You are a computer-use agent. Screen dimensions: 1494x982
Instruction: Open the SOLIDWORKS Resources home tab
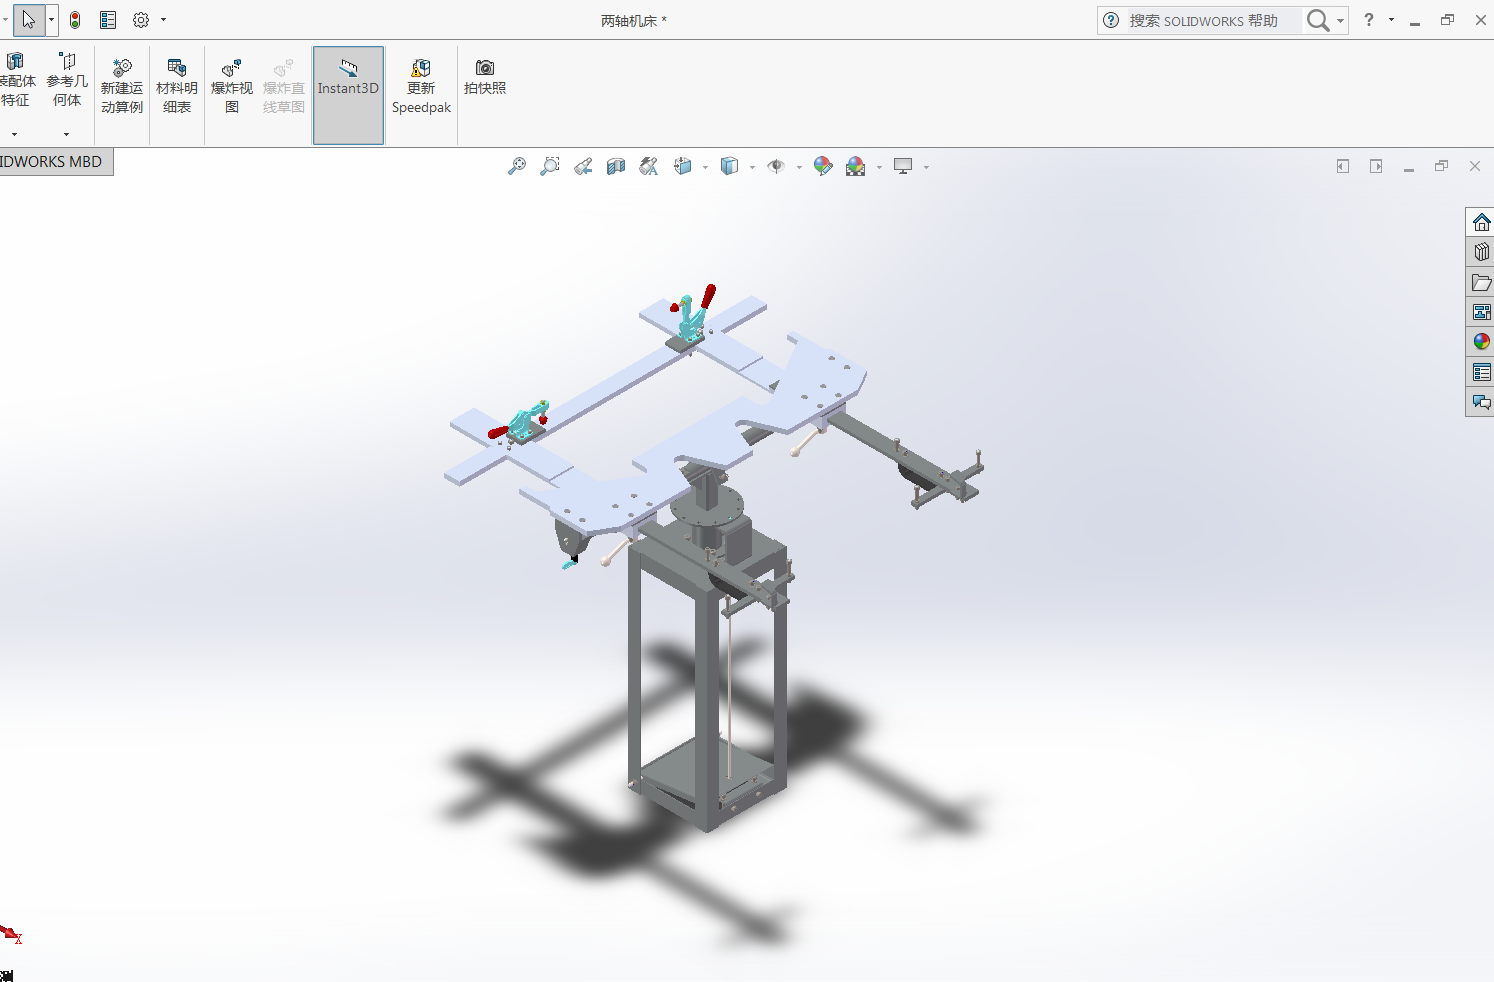click(x=1481, y=222)
